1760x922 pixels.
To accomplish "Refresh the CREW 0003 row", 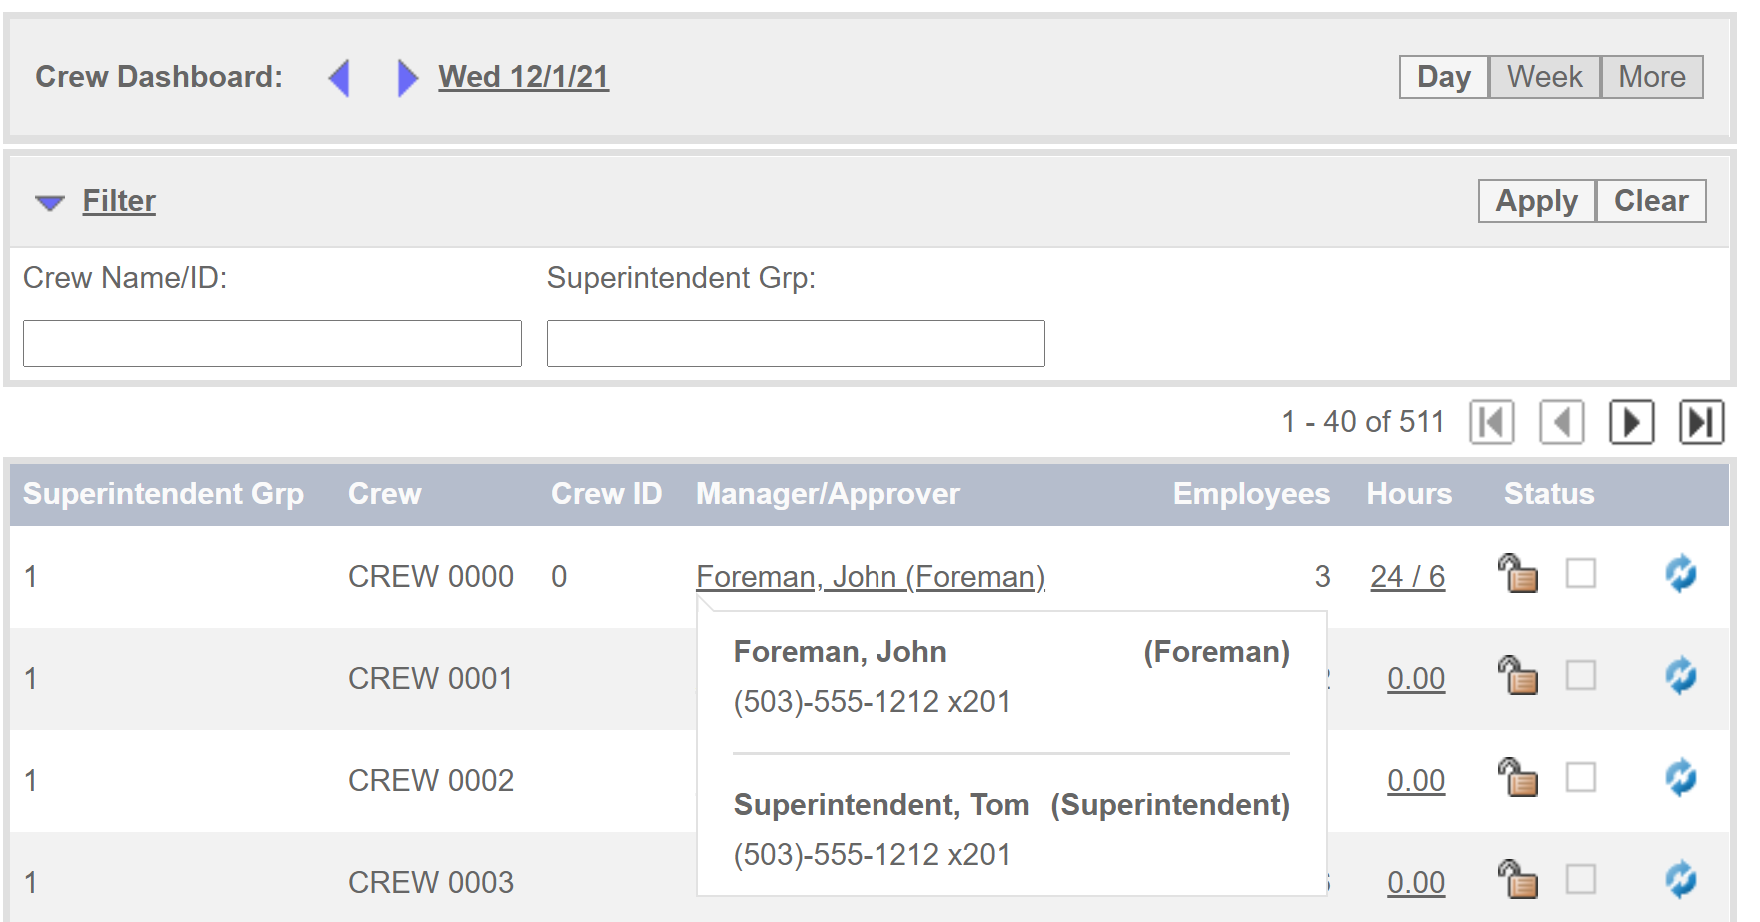I will tap(1680, 880).
